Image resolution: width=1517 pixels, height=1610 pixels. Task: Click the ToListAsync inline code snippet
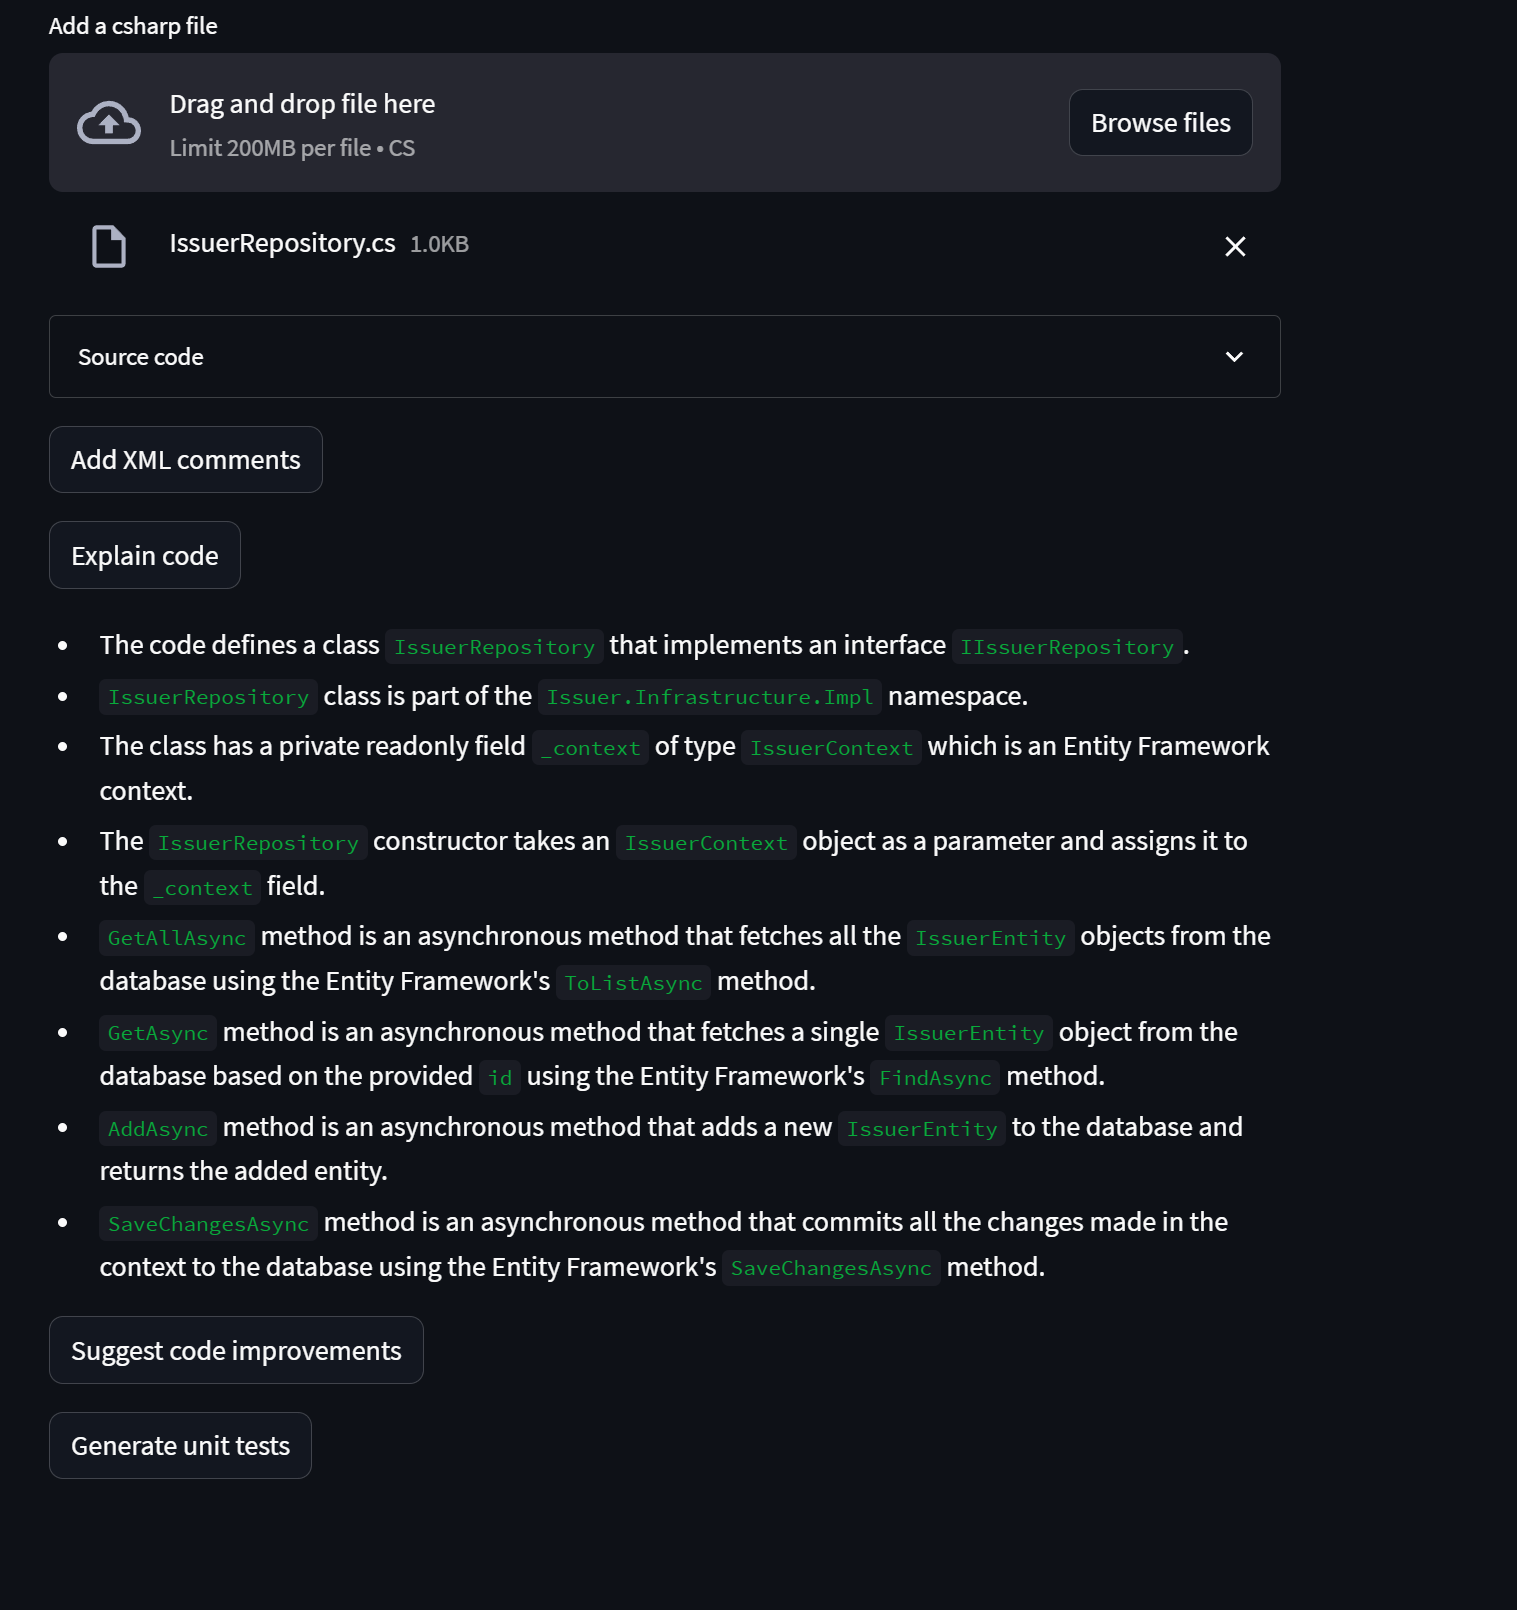point(633,983)
